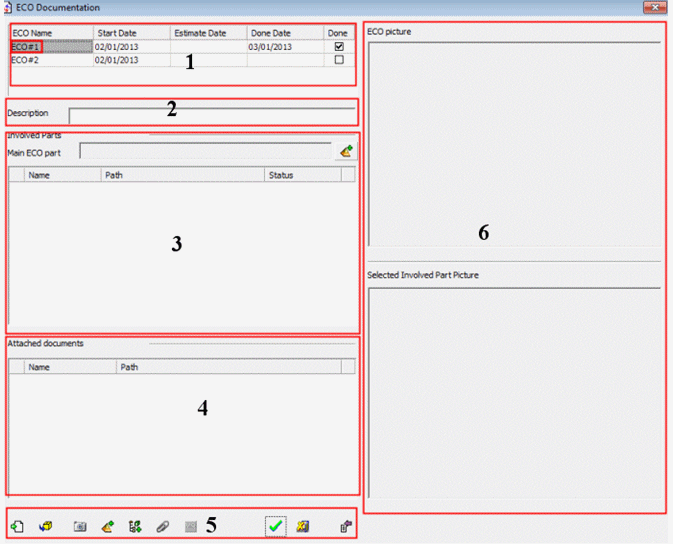Uncheck the Done checkbox for ECO#1
Screen dimensions: 673x544
point(339,47)
